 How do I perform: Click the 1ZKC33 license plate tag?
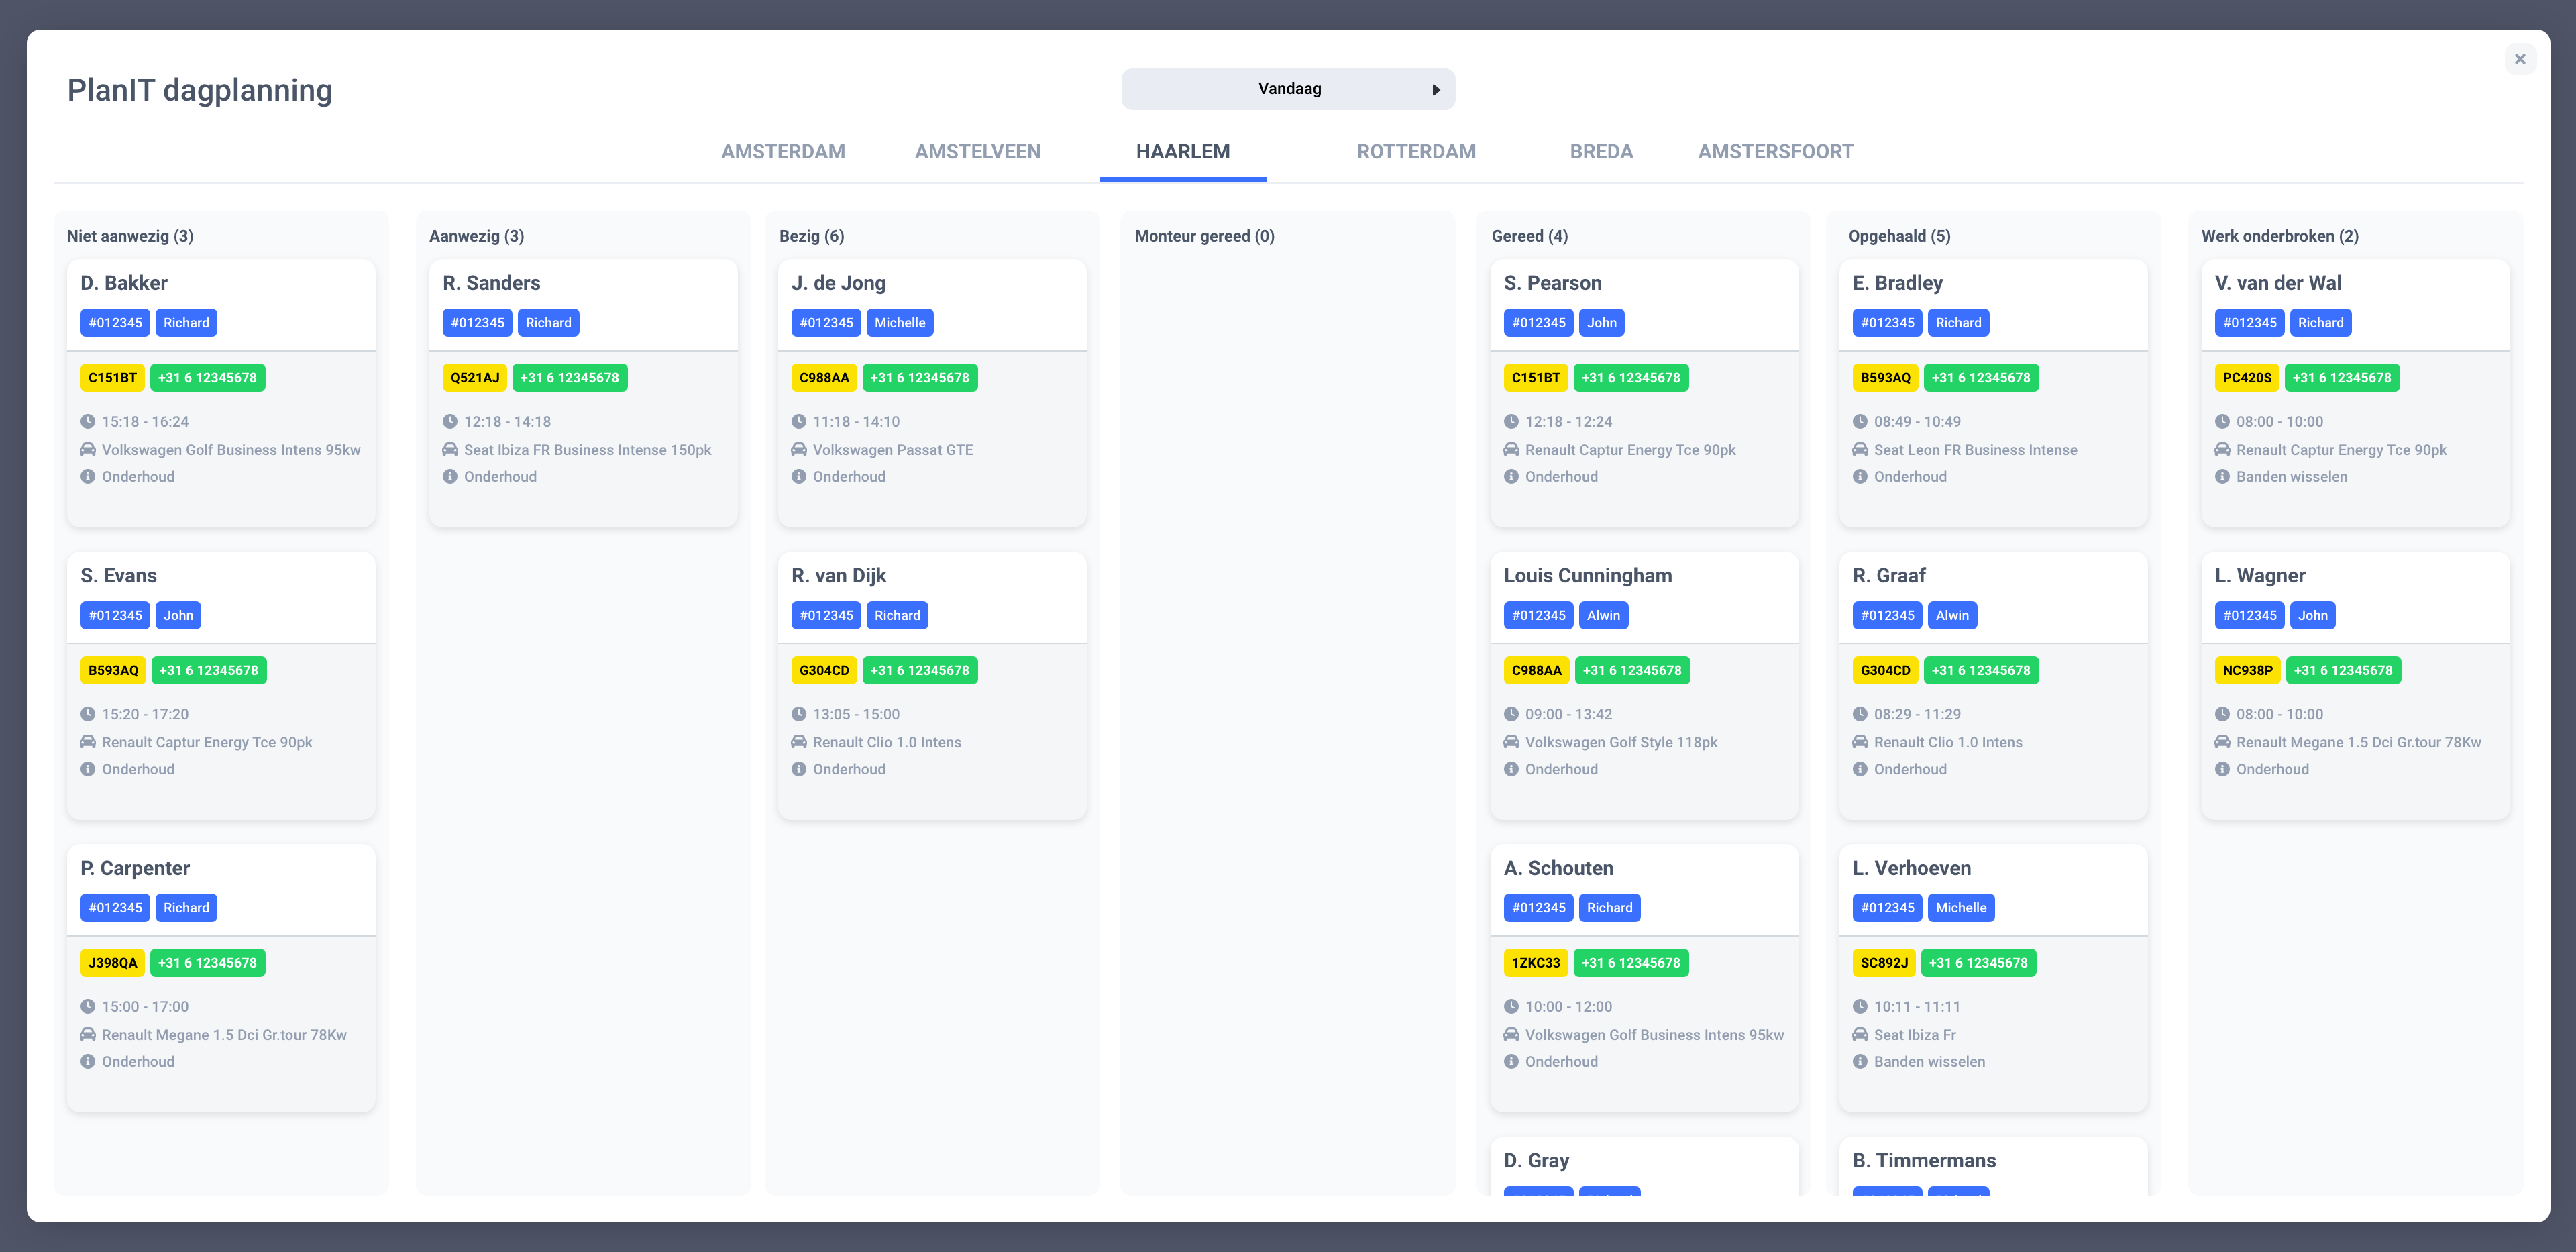[x=1535, y=963]
